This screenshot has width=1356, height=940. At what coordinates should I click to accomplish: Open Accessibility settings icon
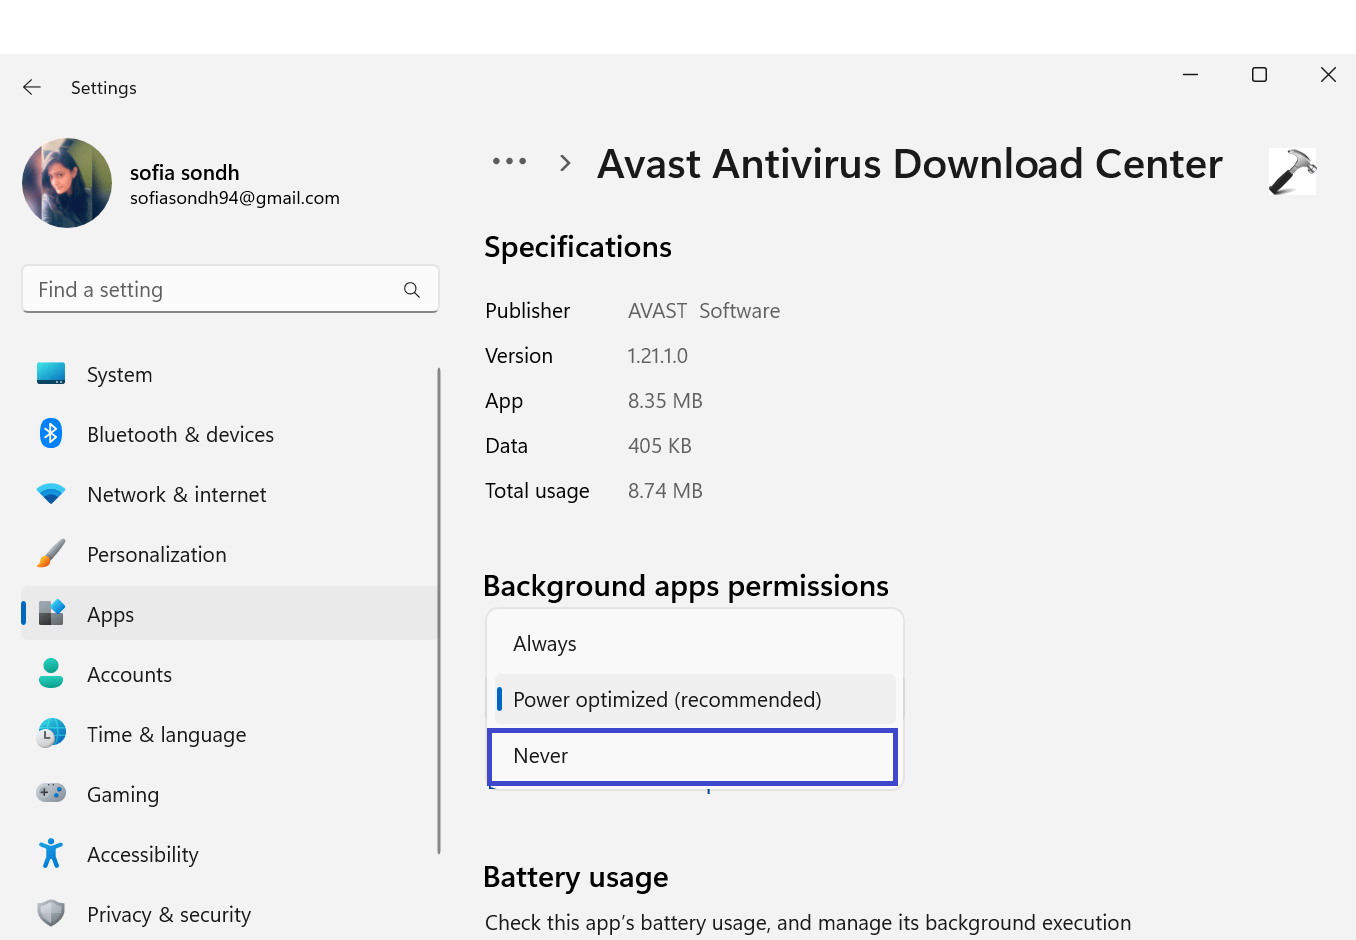click(50, 853)
